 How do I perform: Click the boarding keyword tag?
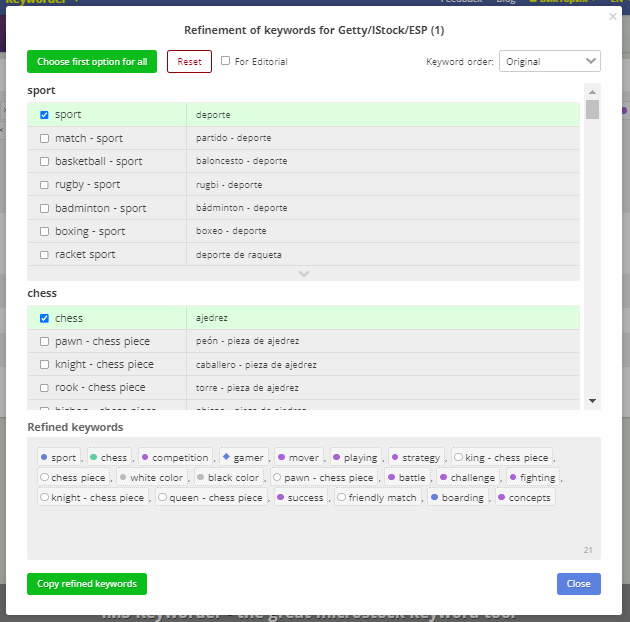[458, 497]
